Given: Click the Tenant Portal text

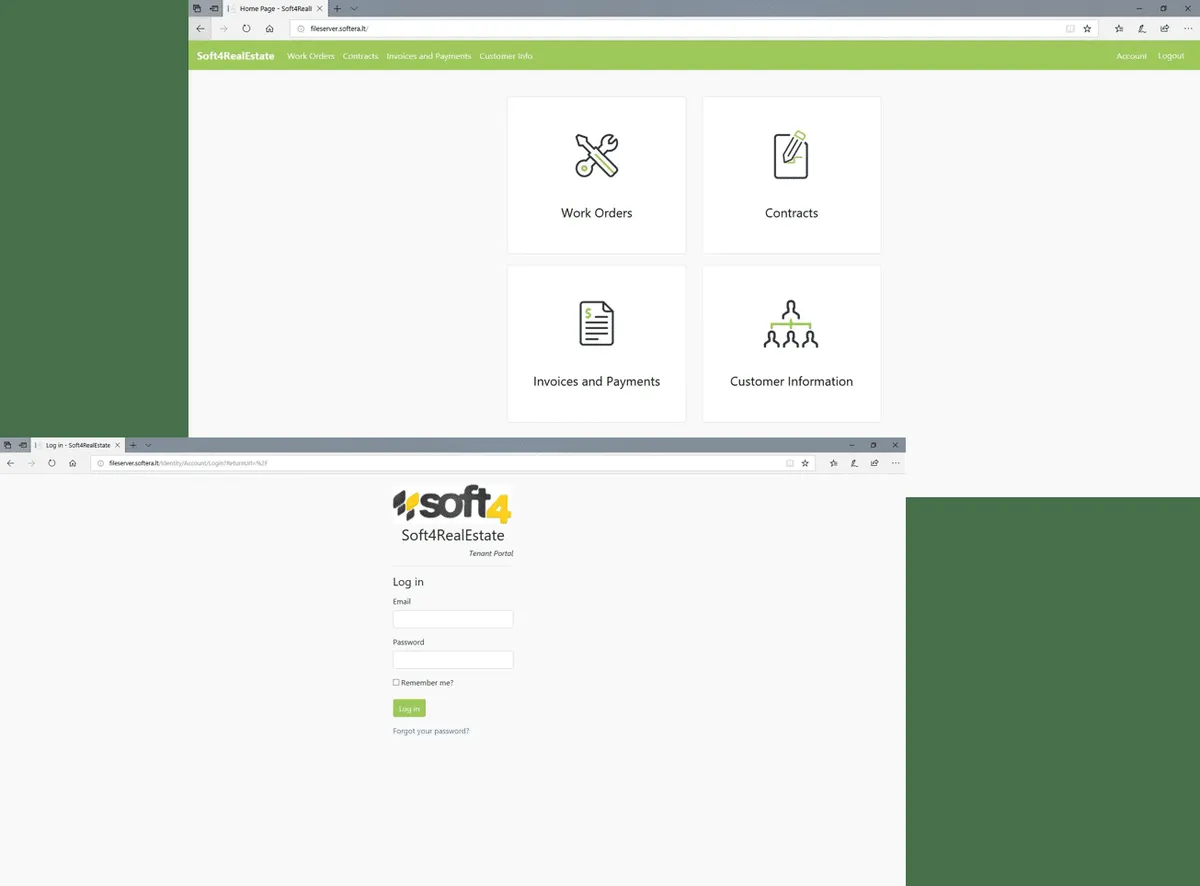Looking at the screenshot, I should click(x=491, y=553).
